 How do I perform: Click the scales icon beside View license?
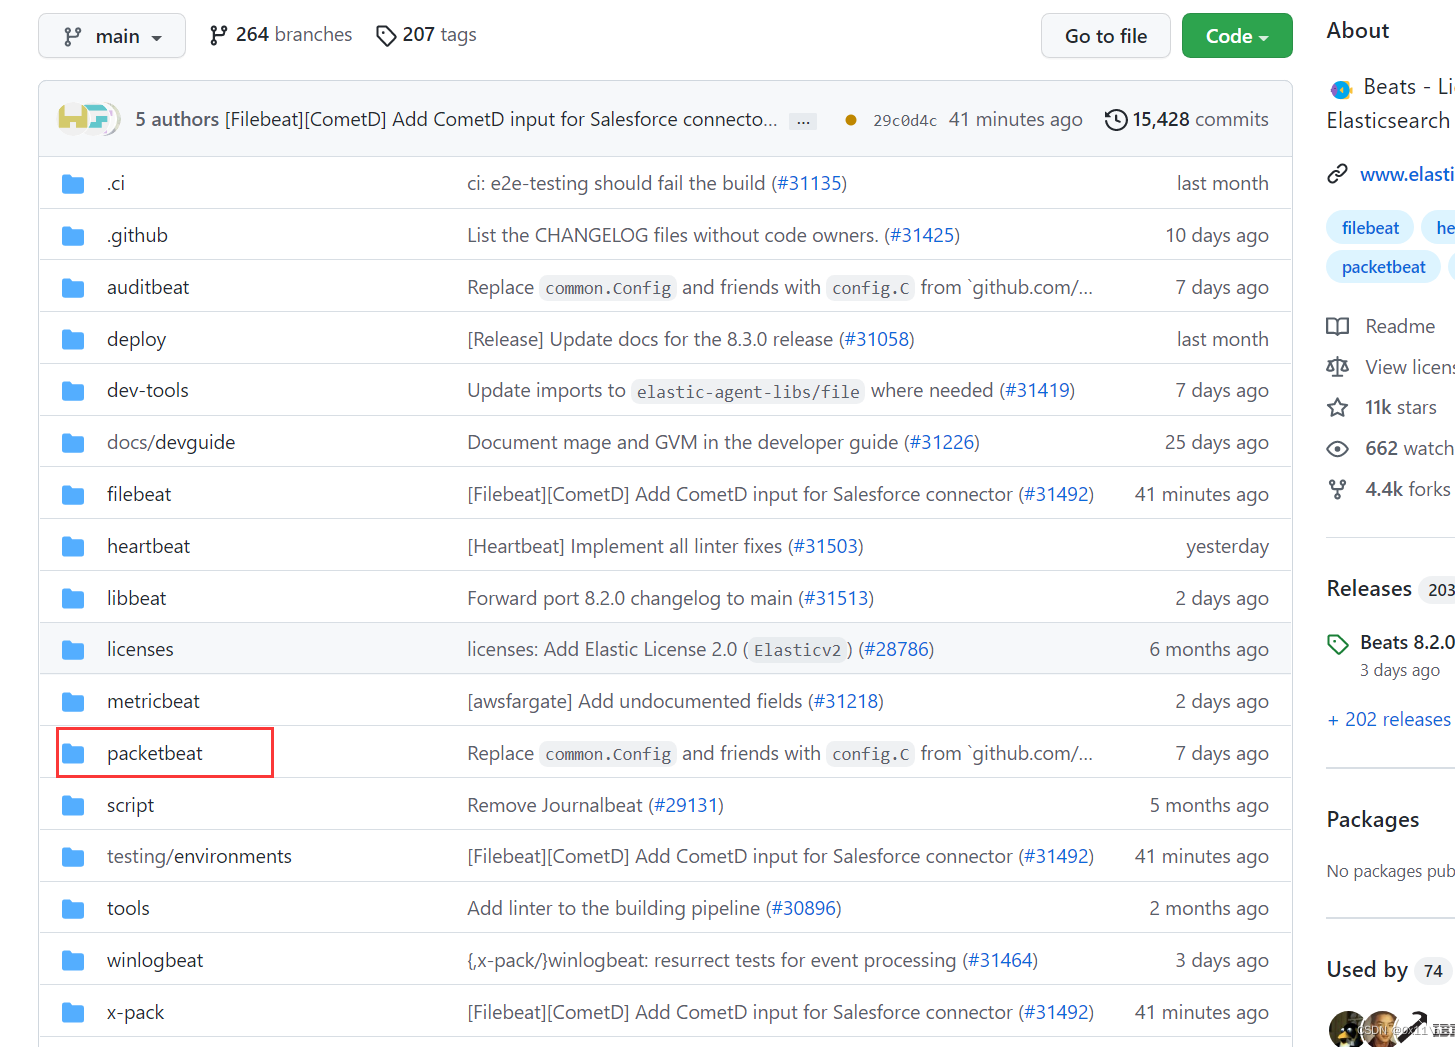tap(1338, 367)
